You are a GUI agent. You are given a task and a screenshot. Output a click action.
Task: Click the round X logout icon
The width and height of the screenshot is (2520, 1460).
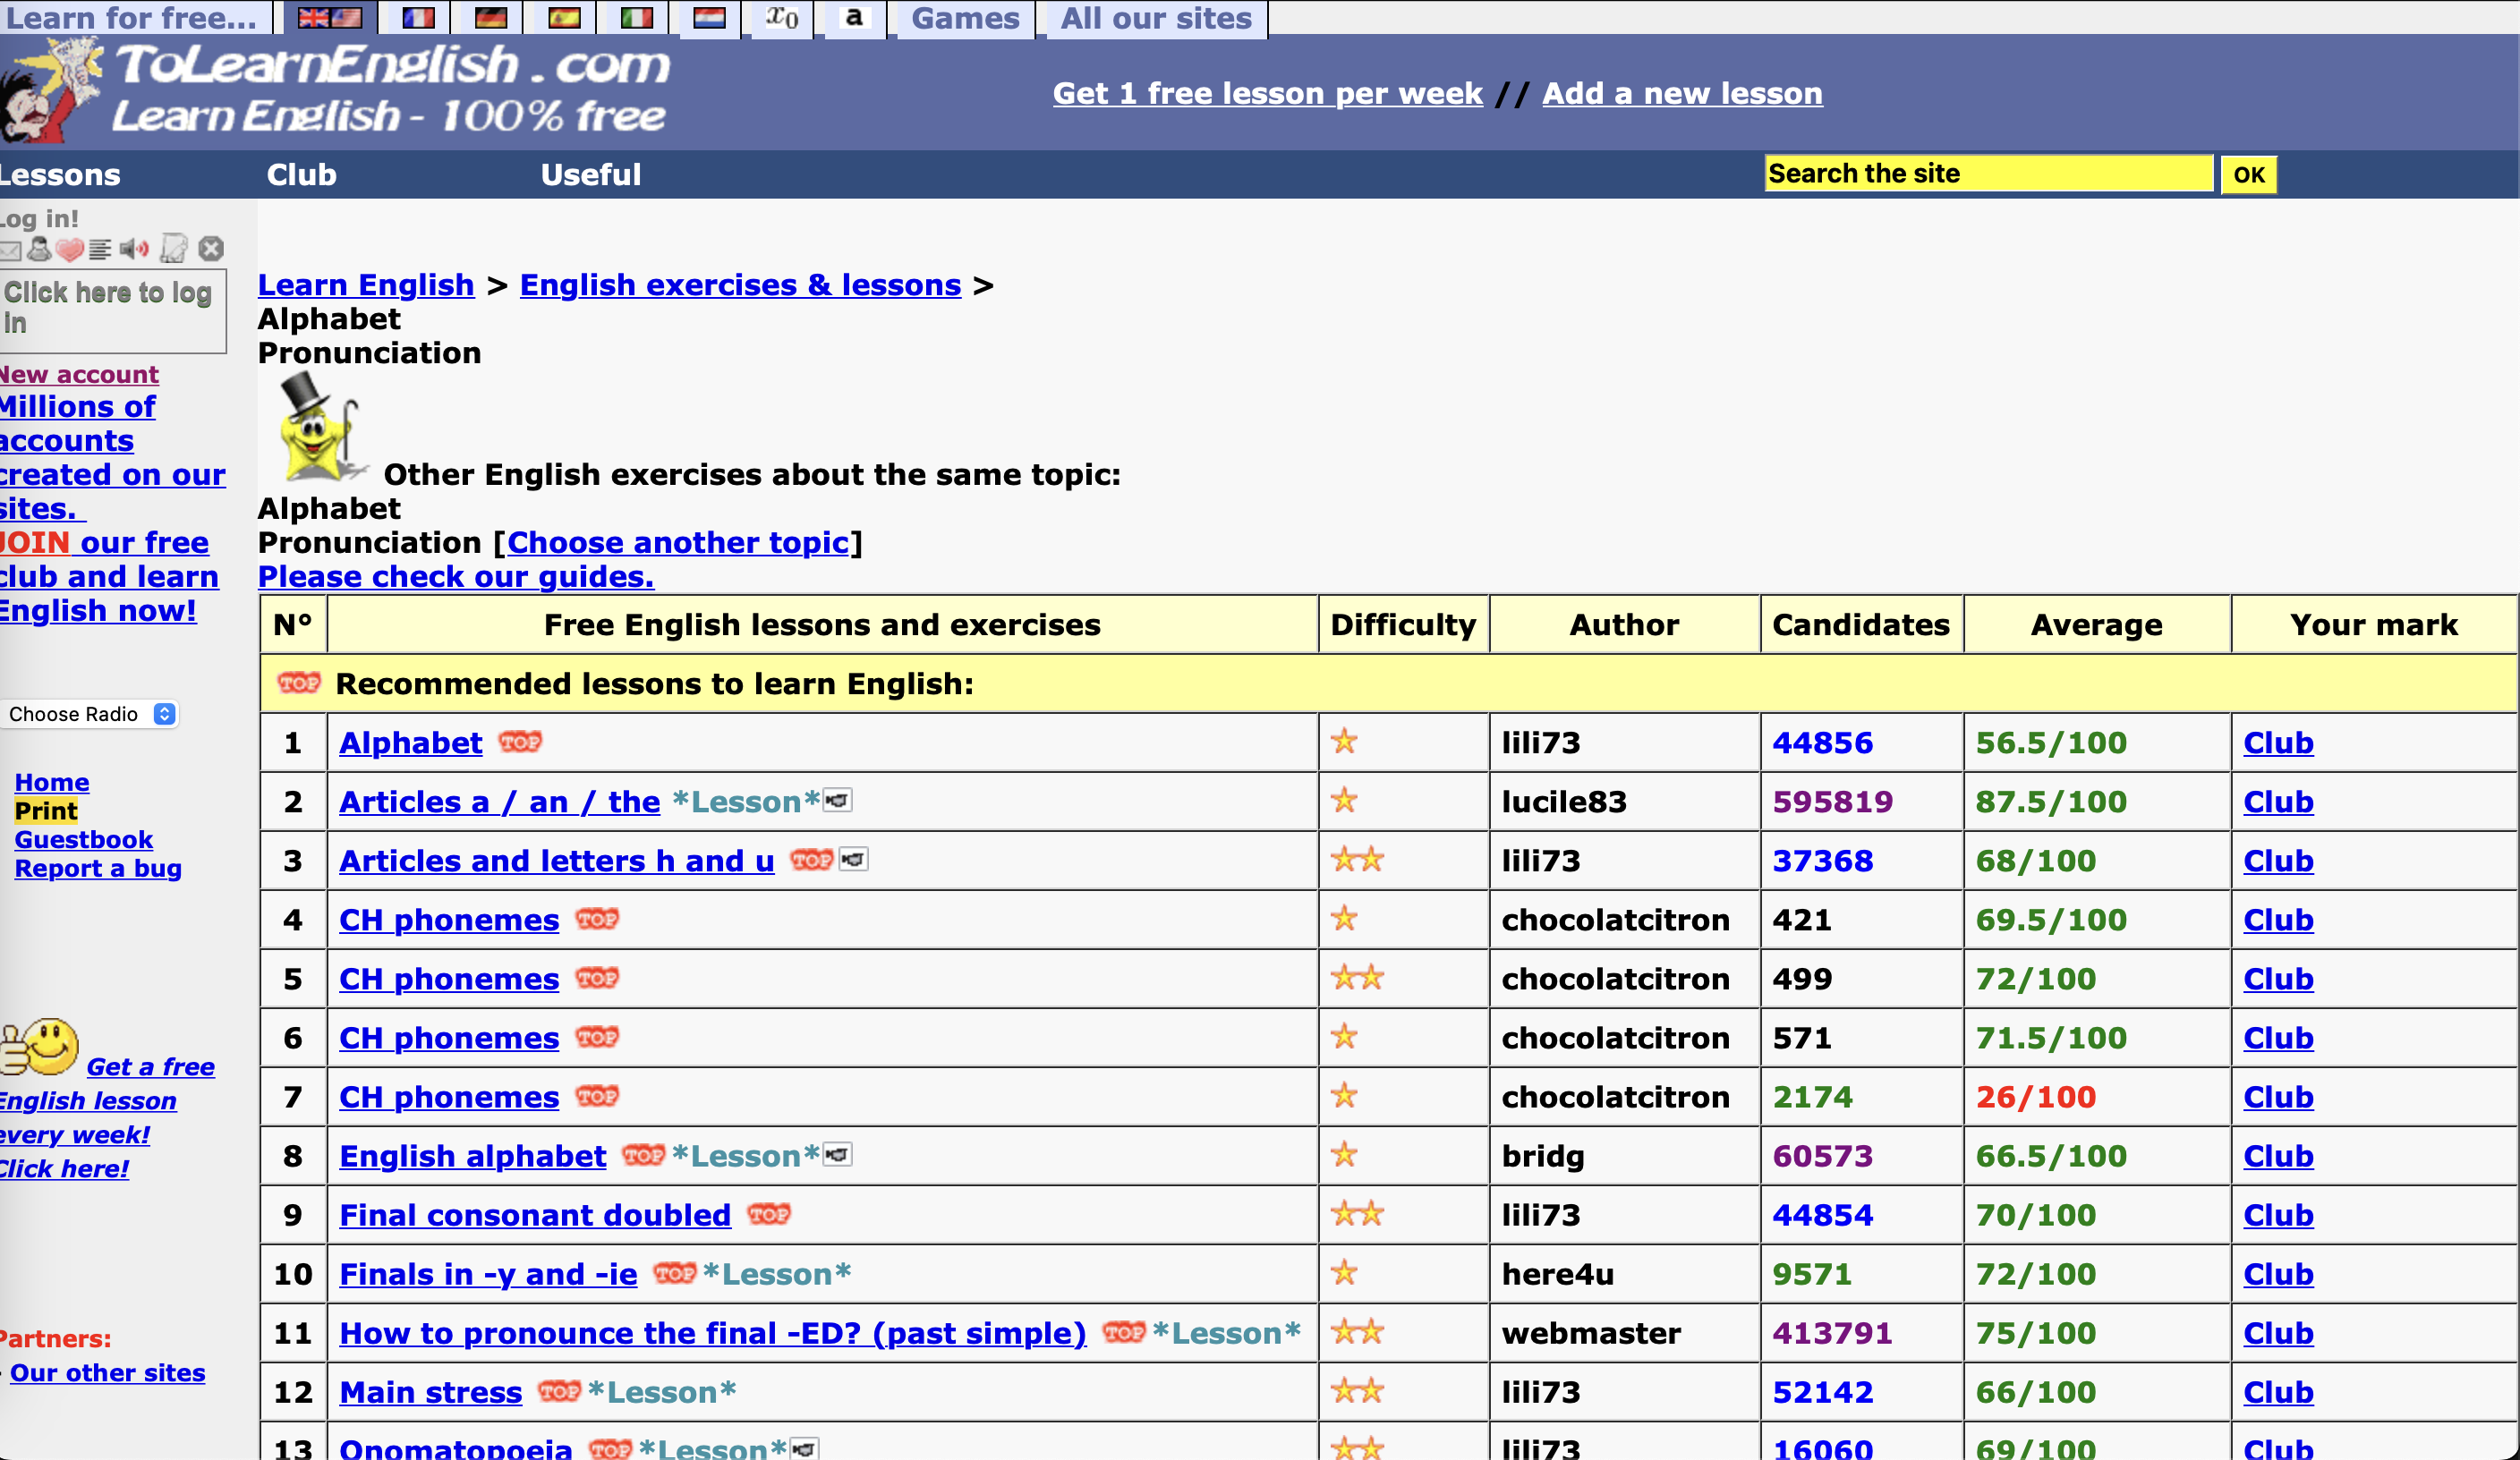210,249
